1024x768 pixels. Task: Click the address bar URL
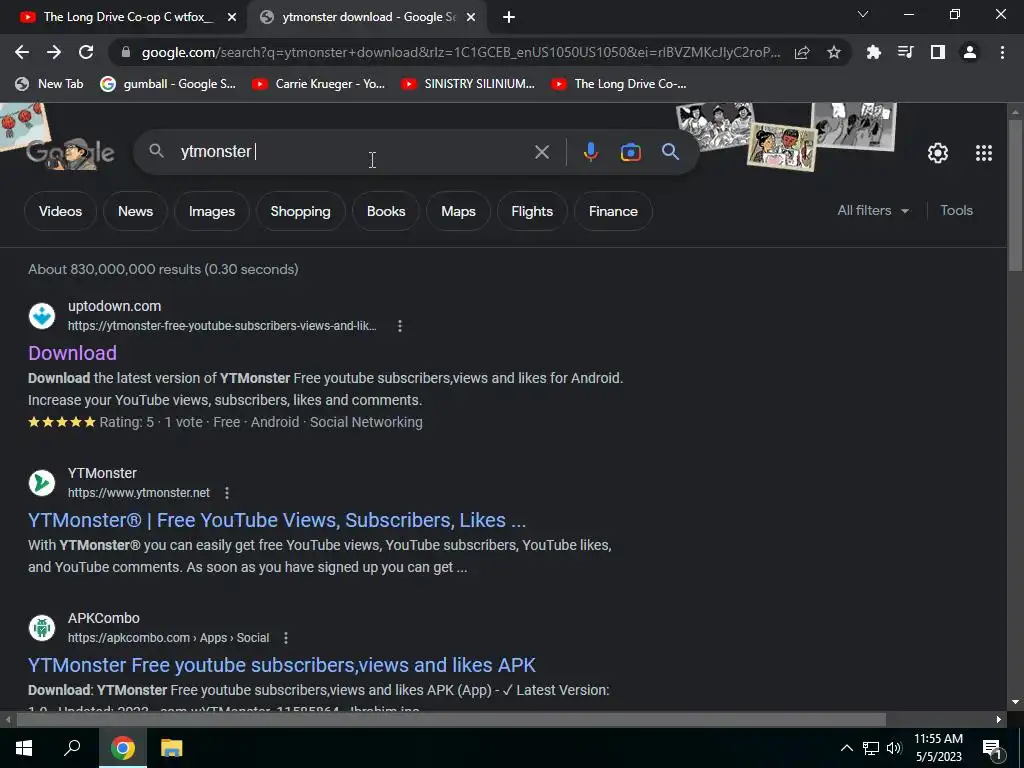click(460, 52)
